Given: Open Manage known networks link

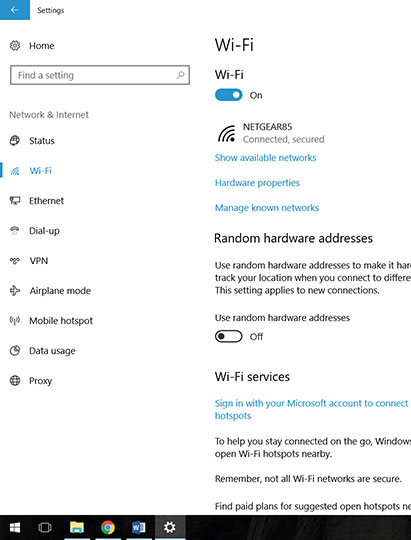Looking at the screenshot, I should (x=267, y=208).
